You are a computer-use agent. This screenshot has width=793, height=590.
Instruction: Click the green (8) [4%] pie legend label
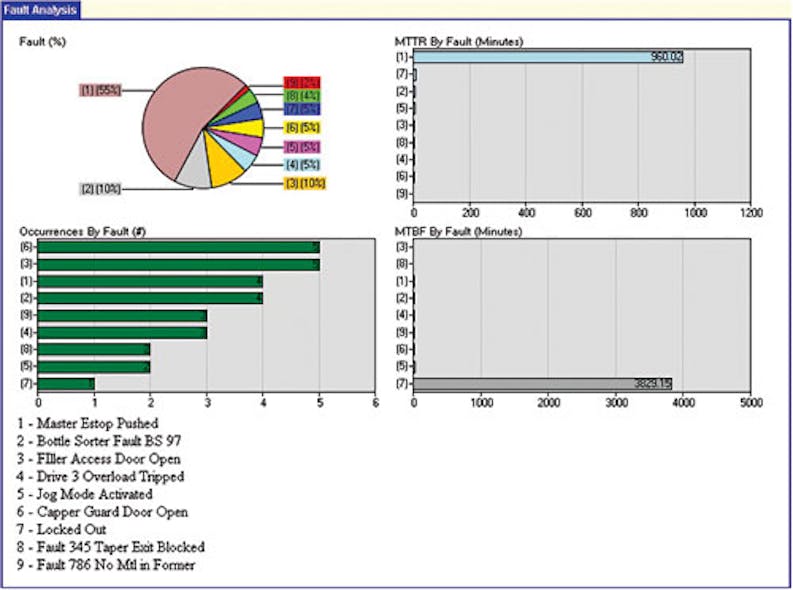coord(303,97)
